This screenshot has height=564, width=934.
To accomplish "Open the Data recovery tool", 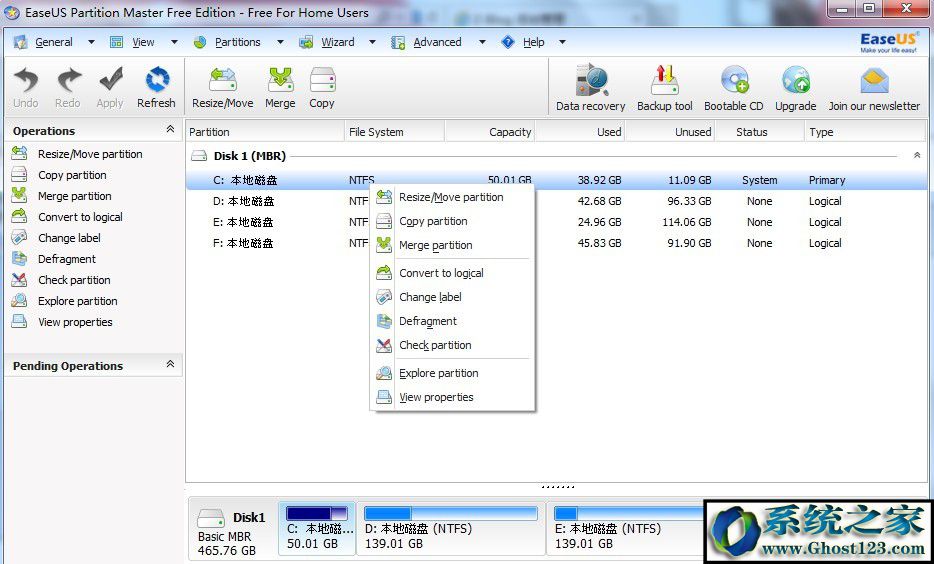I will (590, 88).
